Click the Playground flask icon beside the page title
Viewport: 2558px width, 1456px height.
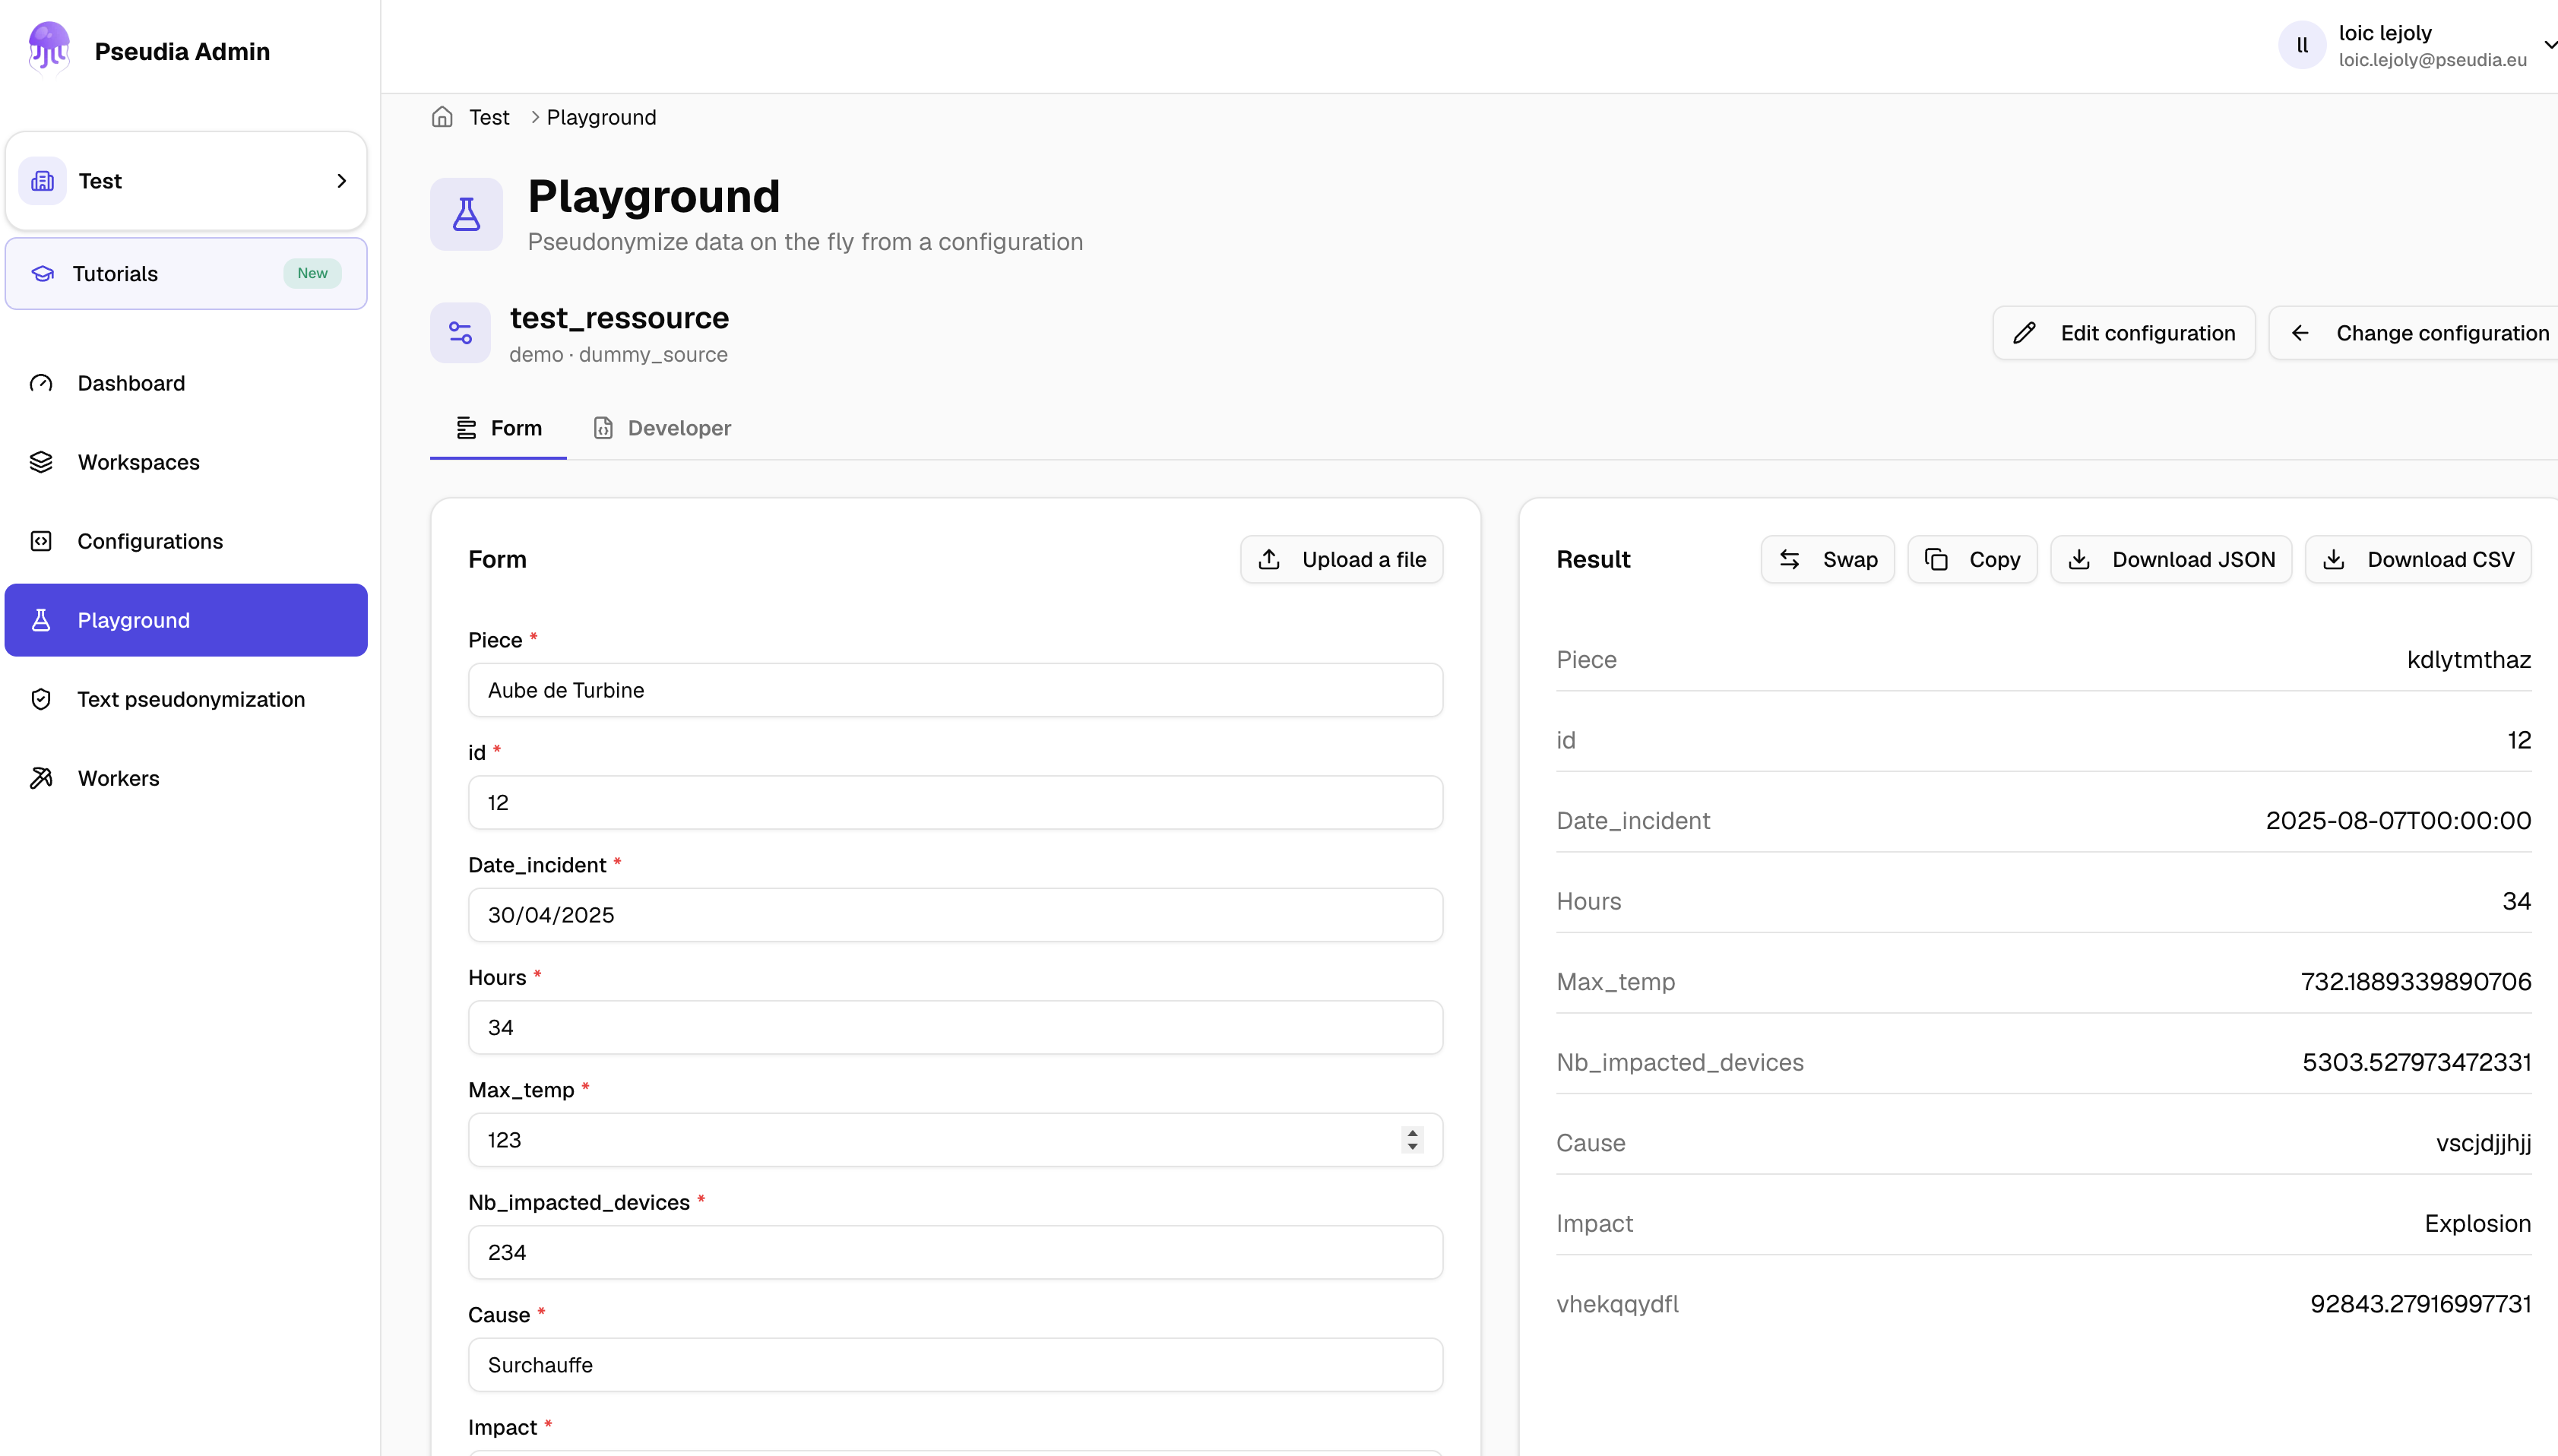(x=466, y=214)
